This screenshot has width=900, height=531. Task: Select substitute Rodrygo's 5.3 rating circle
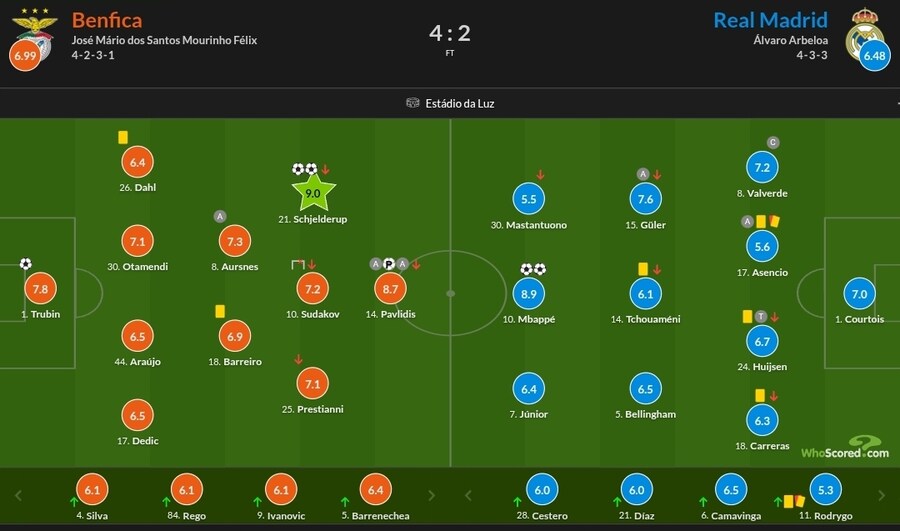(x=825, y=491)
